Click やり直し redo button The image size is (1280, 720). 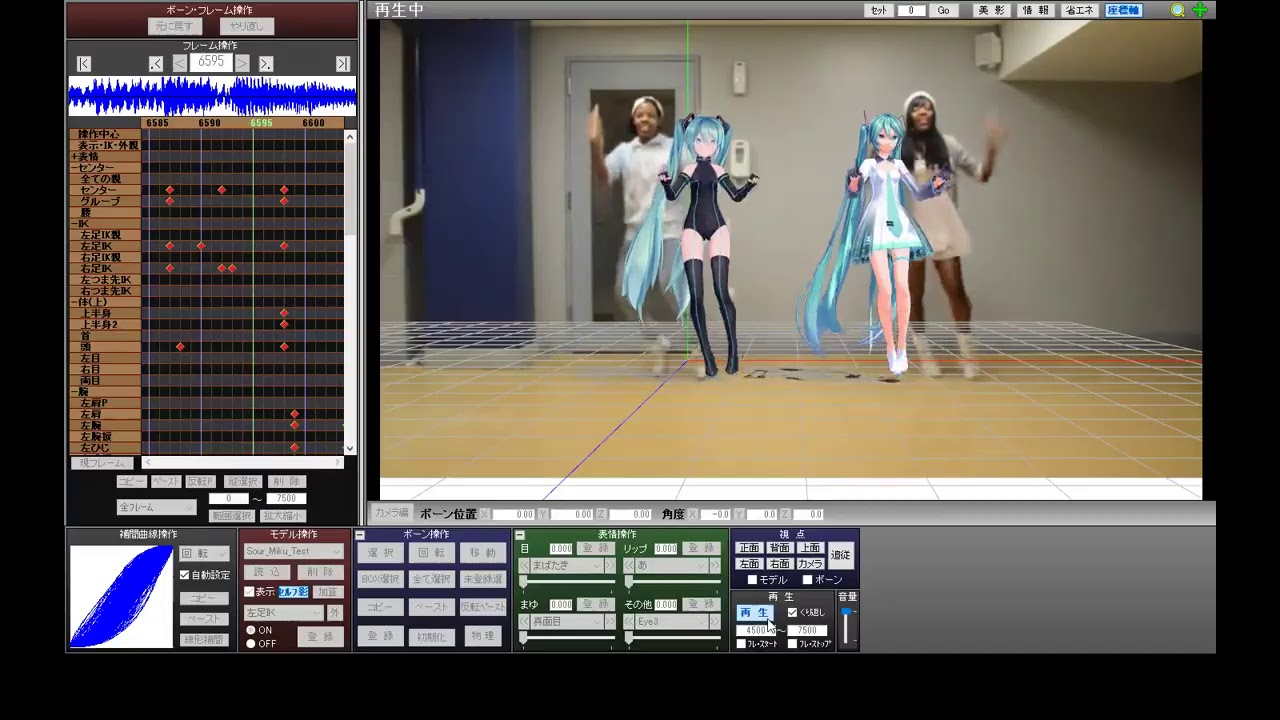point(247,26)
